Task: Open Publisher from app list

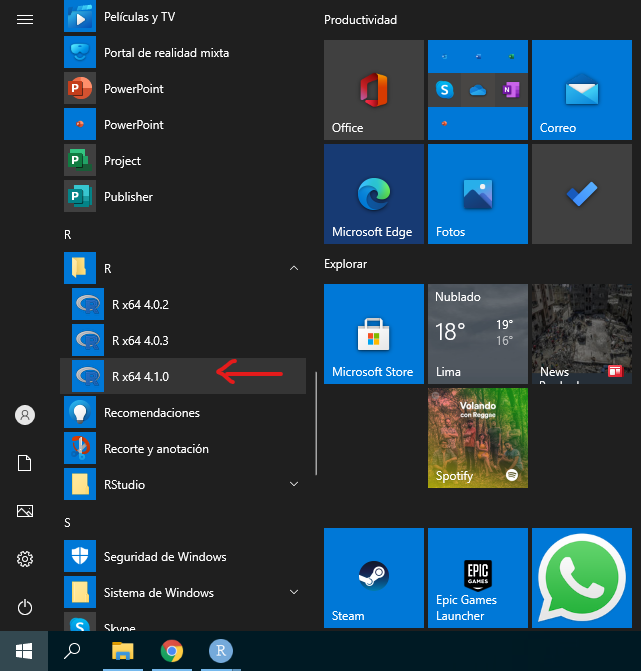Action: 184,196
